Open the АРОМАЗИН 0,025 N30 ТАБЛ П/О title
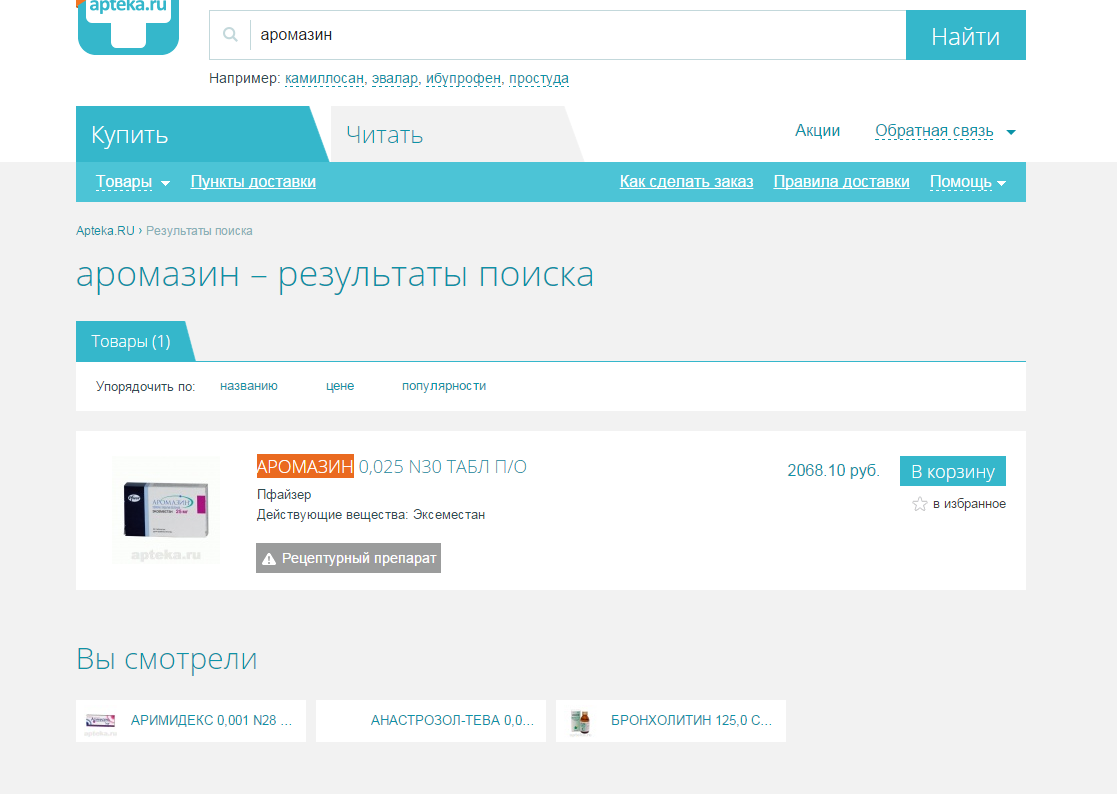1117x794 pixels. 392,466
